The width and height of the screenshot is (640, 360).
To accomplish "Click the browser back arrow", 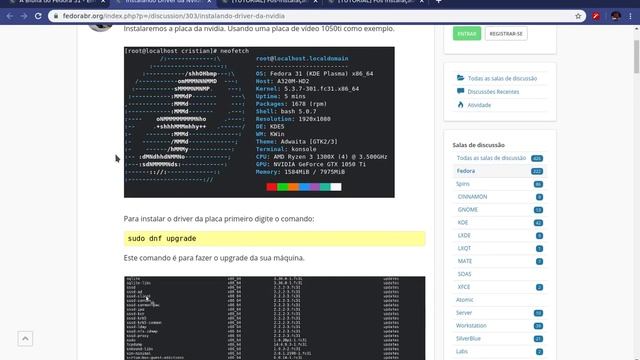I will coord(10,16).
